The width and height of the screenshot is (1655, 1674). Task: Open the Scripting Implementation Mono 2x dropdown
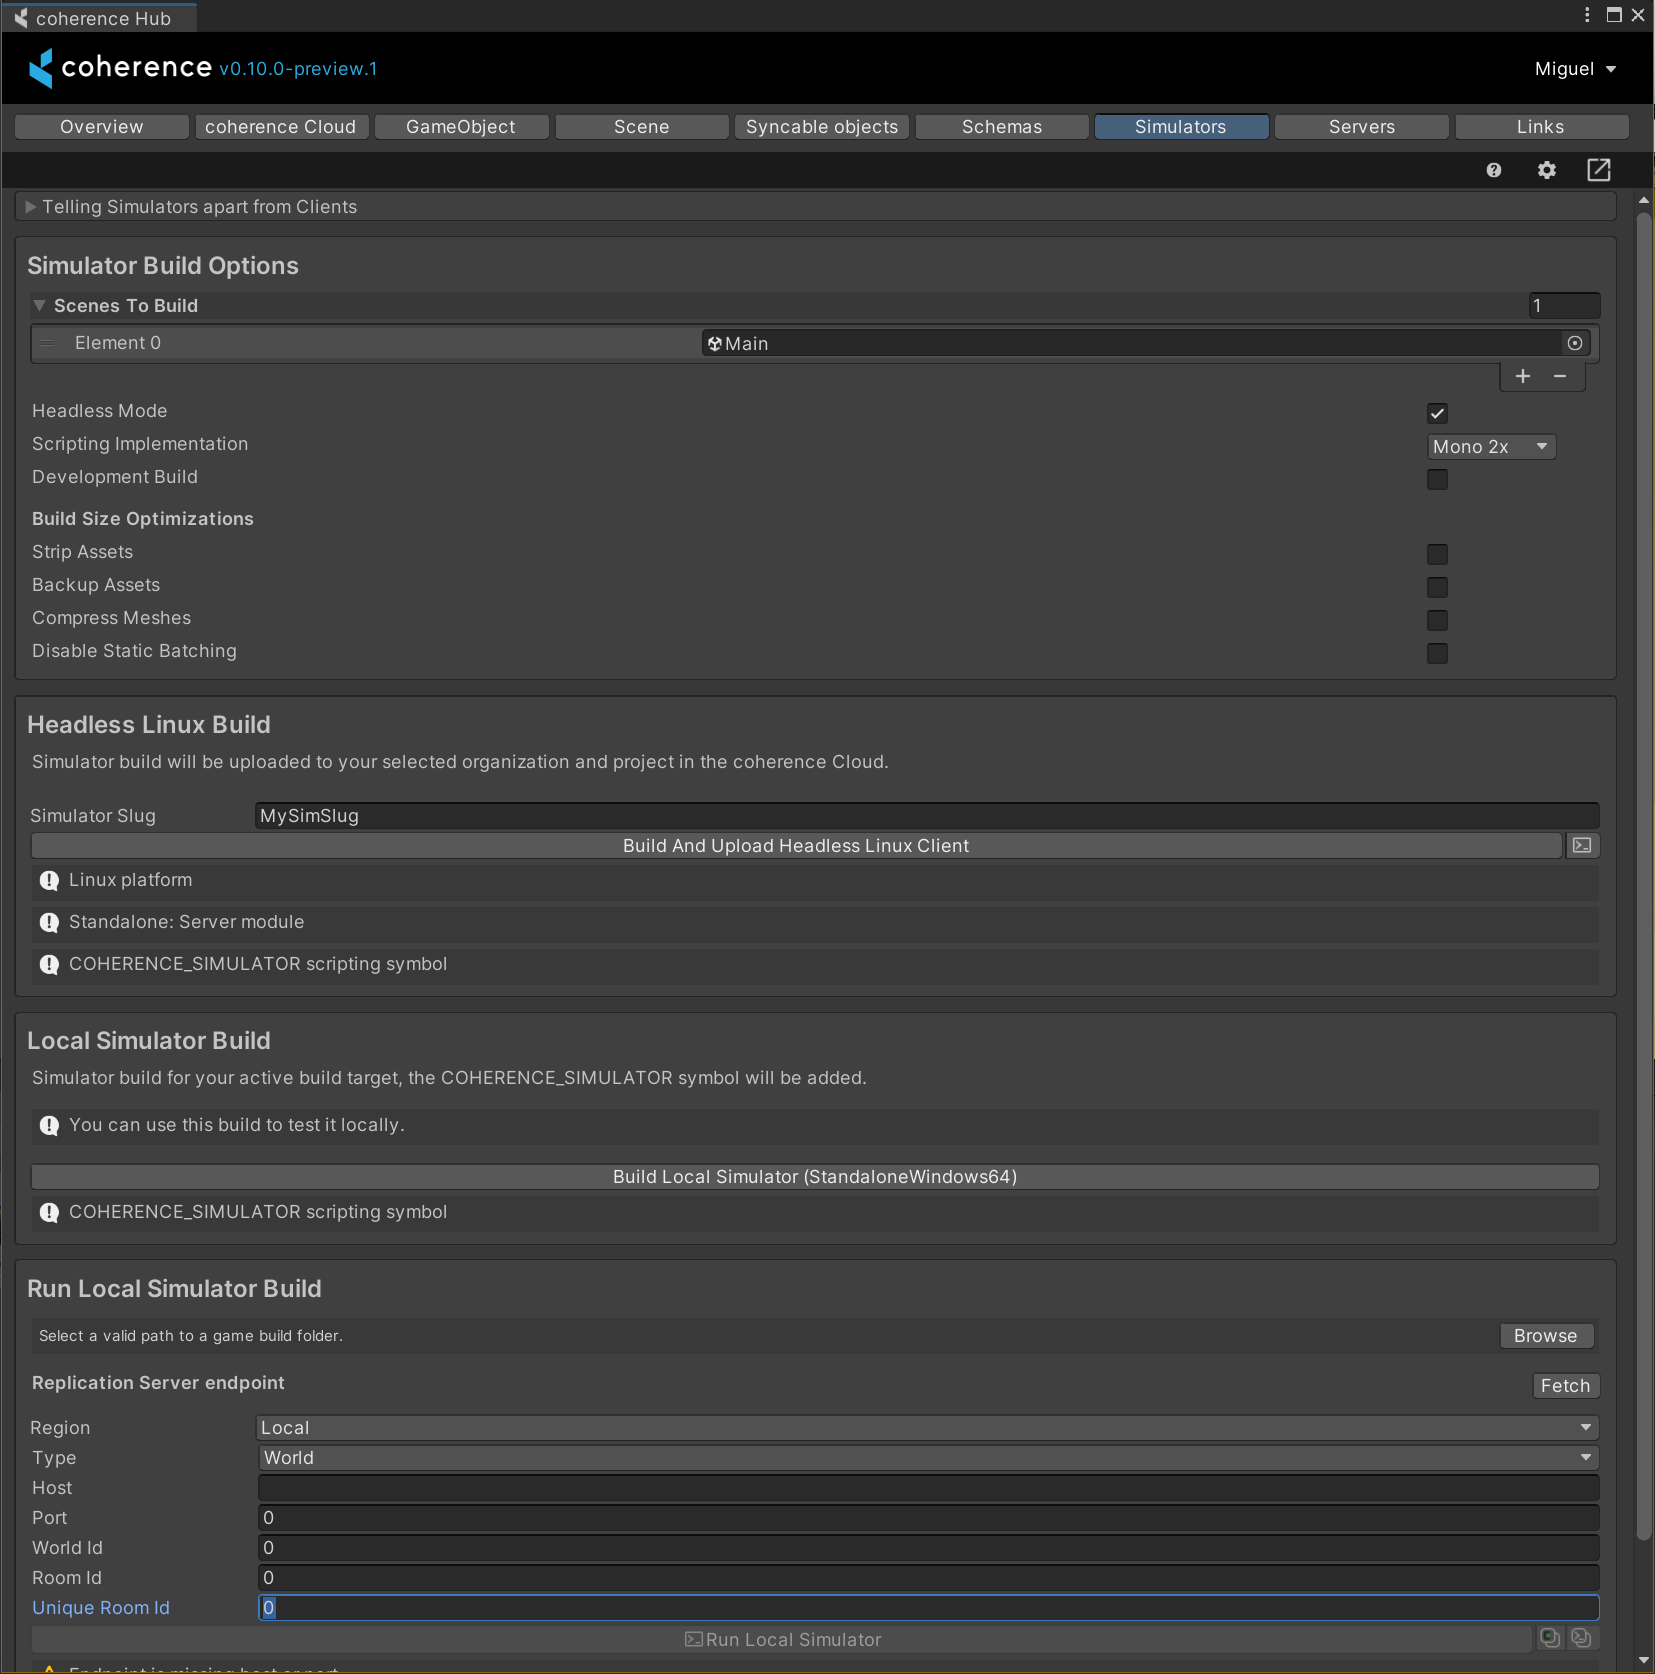pos(1490,447)
